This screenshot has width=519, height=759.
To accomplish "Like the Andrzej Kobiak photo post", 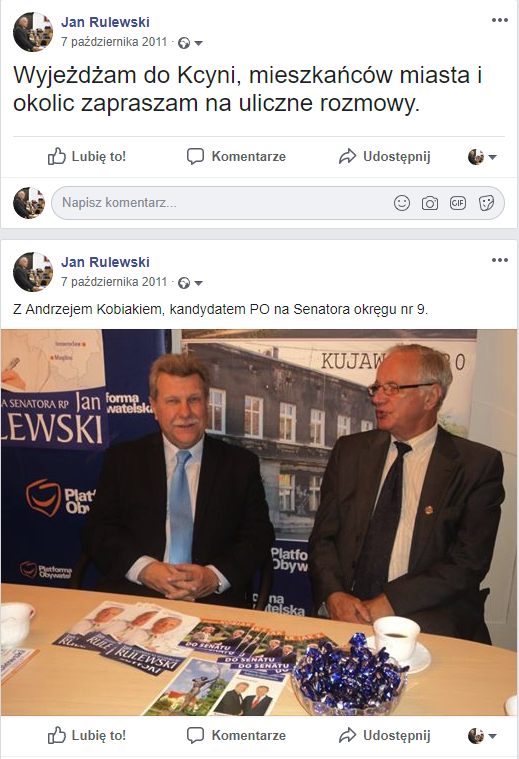I will [87, 735].
